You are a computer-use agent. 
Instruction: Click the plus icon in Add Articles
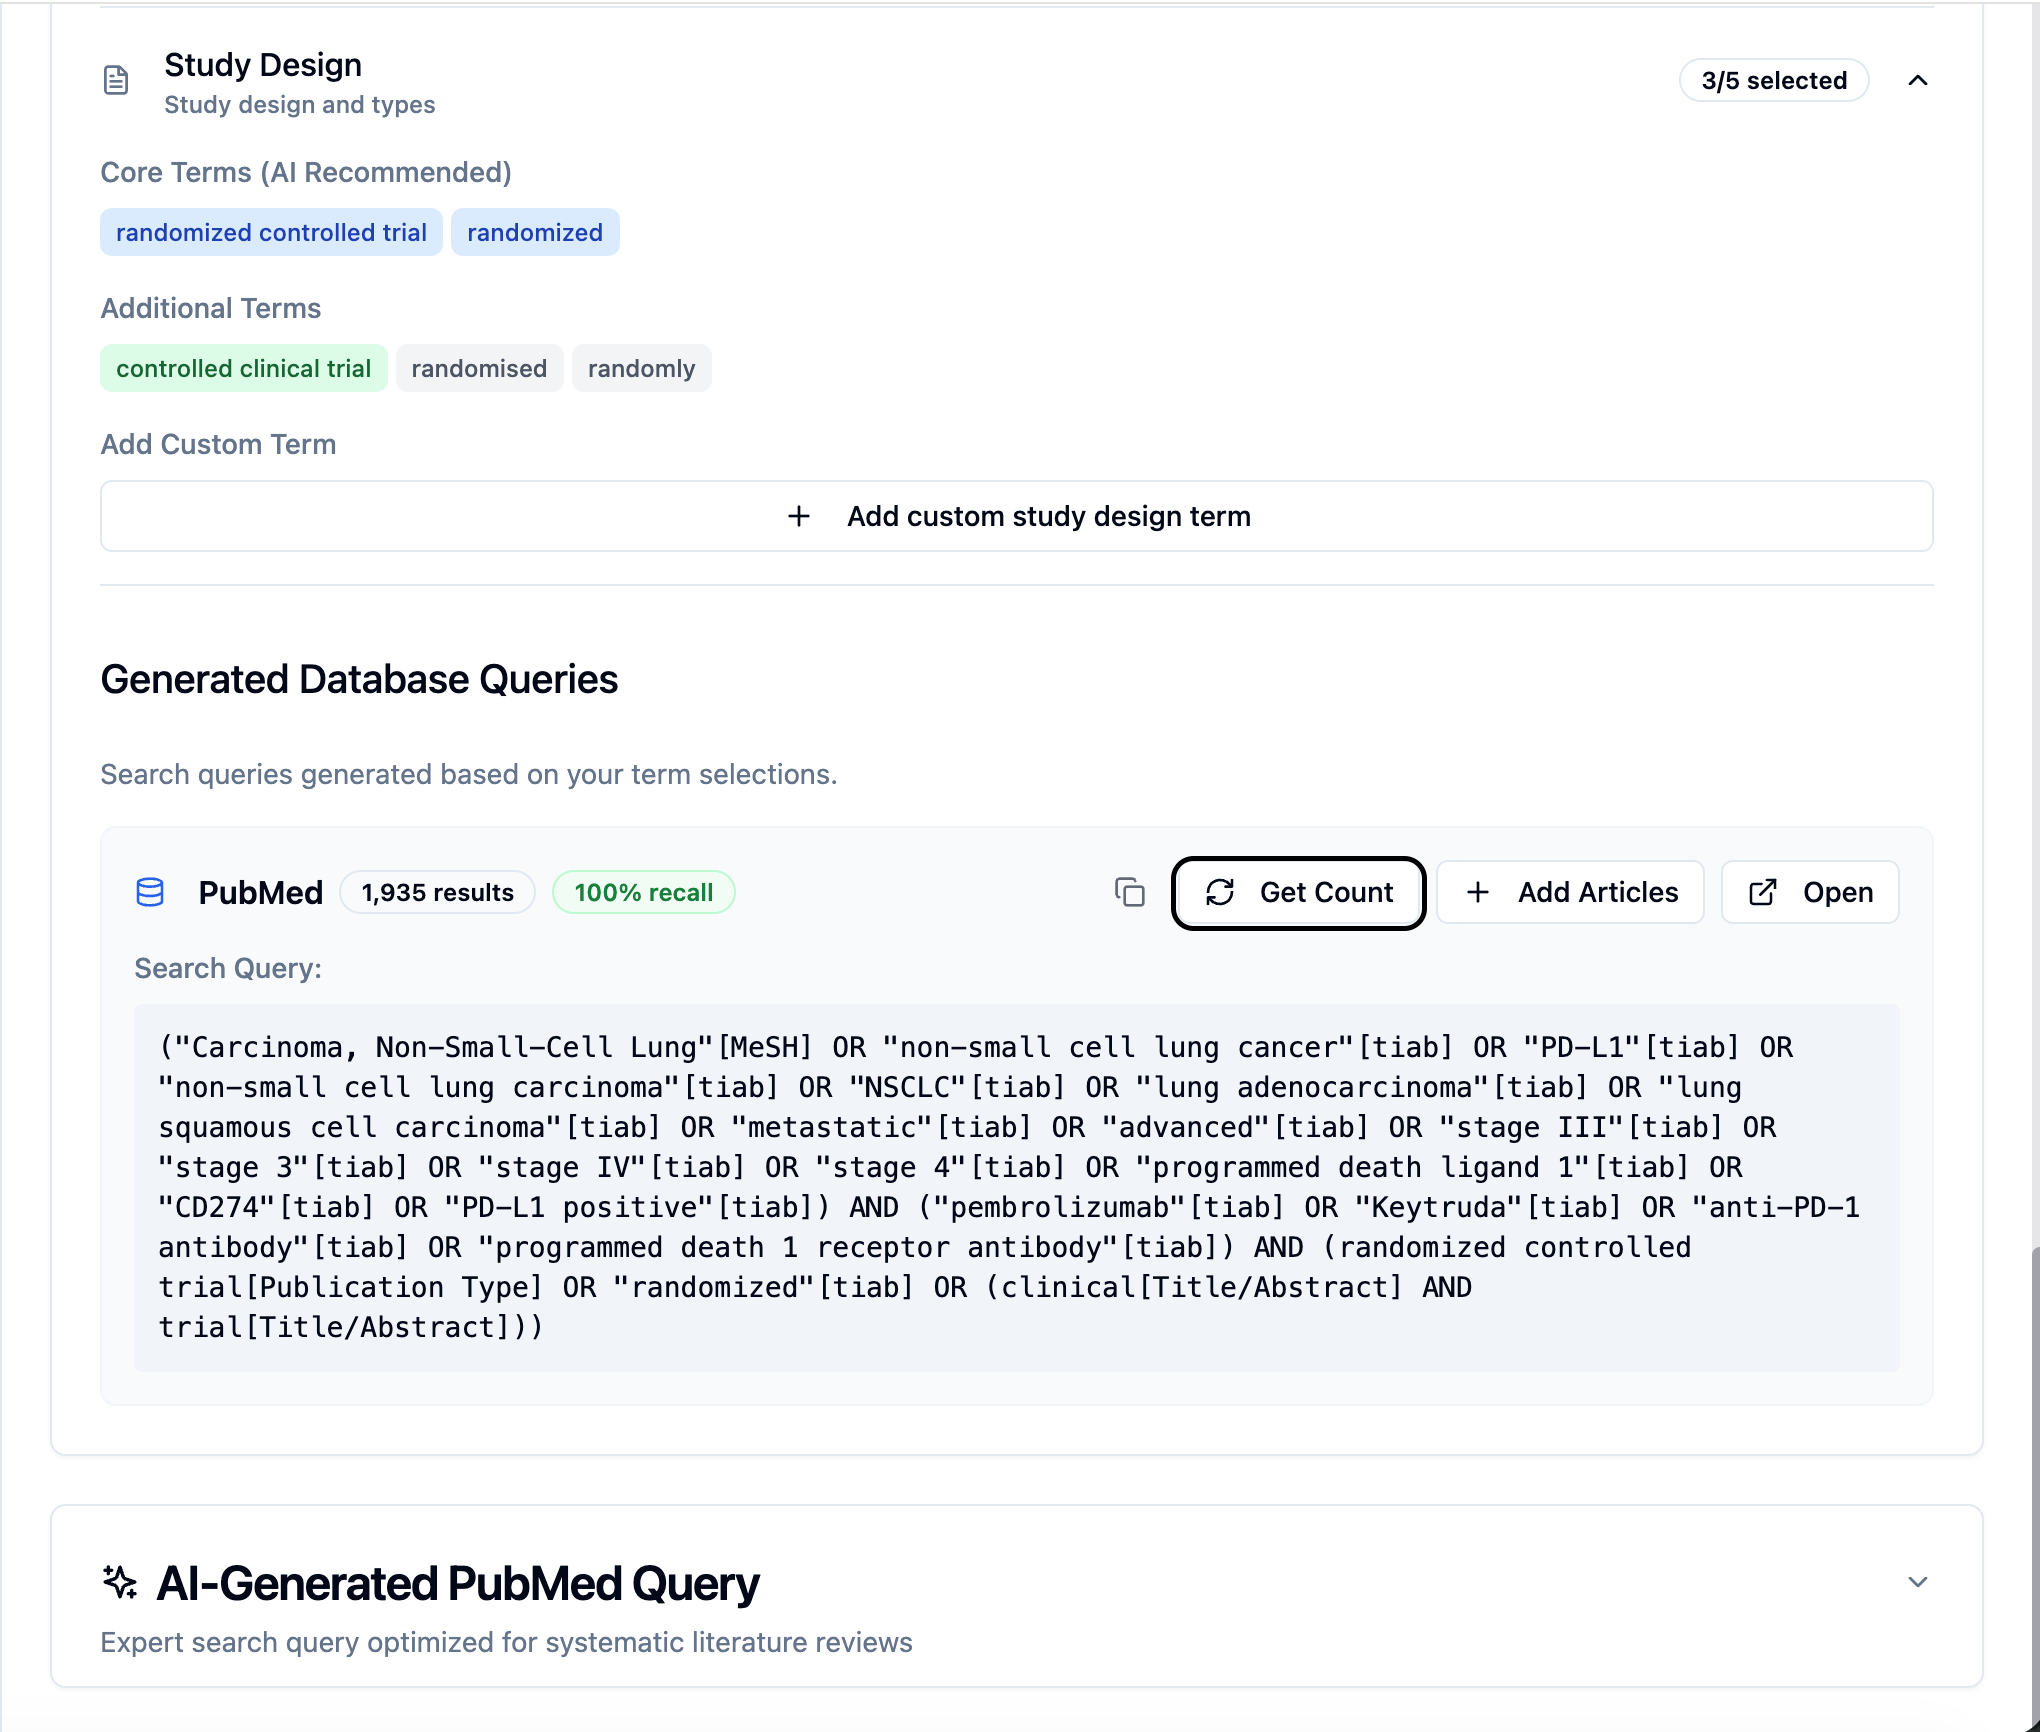[x=1478, y=892]
